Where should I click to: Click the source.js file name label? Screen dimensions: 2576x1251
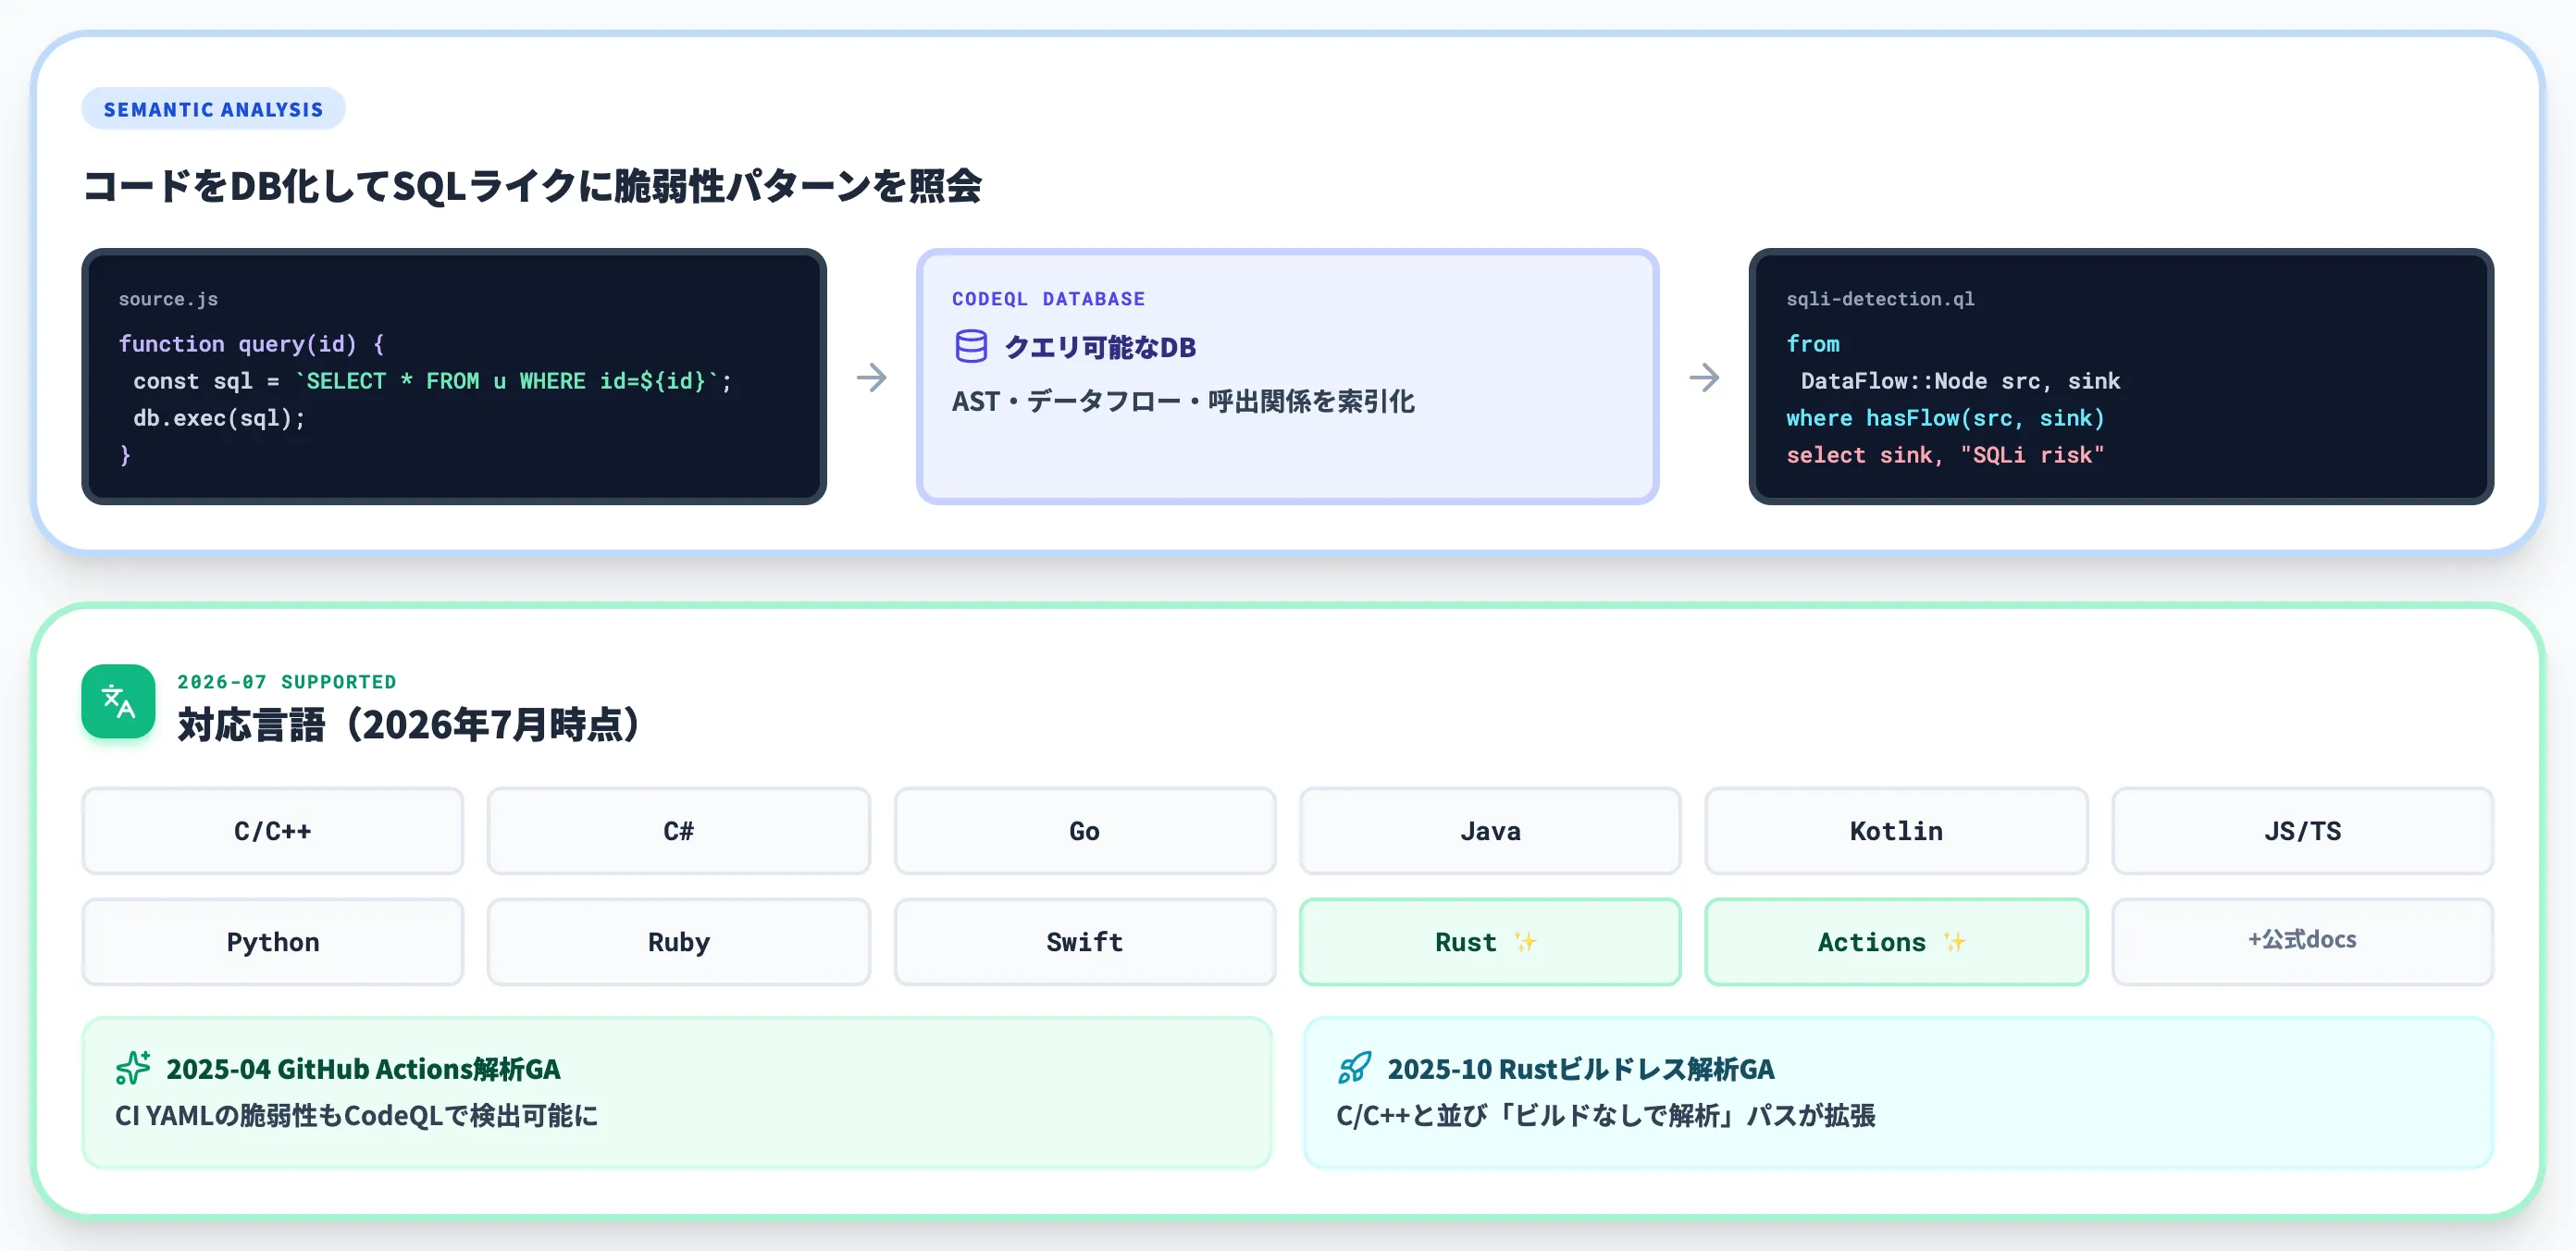pyautogui.click(x=168, y=299)
